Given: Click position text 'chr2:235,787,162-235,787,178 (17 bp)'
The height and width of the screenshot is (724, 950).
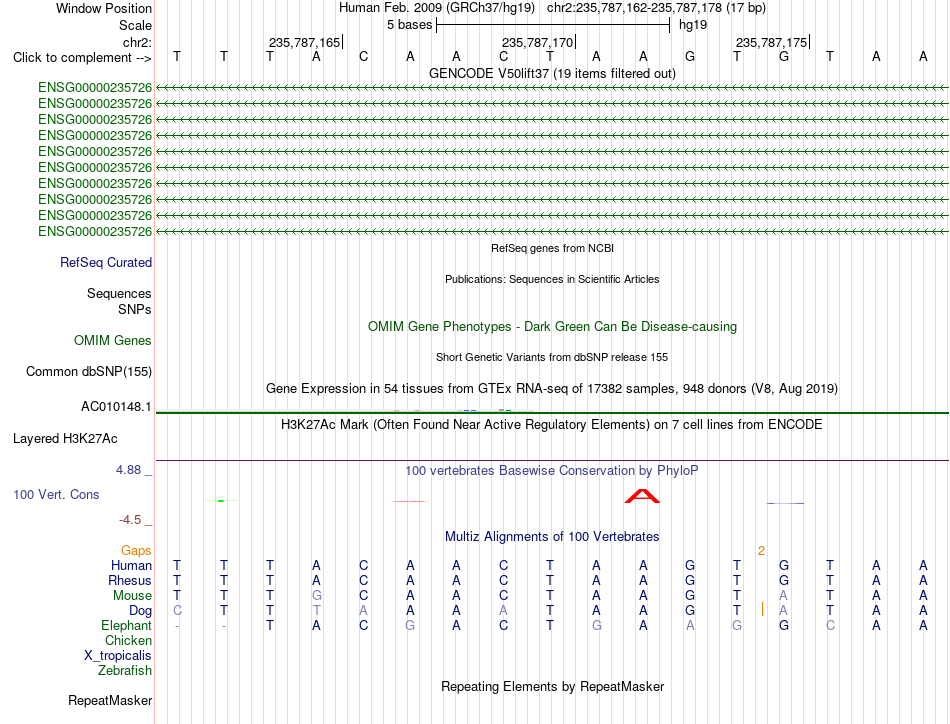Looking at the screenshot, I should tap(656, 8).
